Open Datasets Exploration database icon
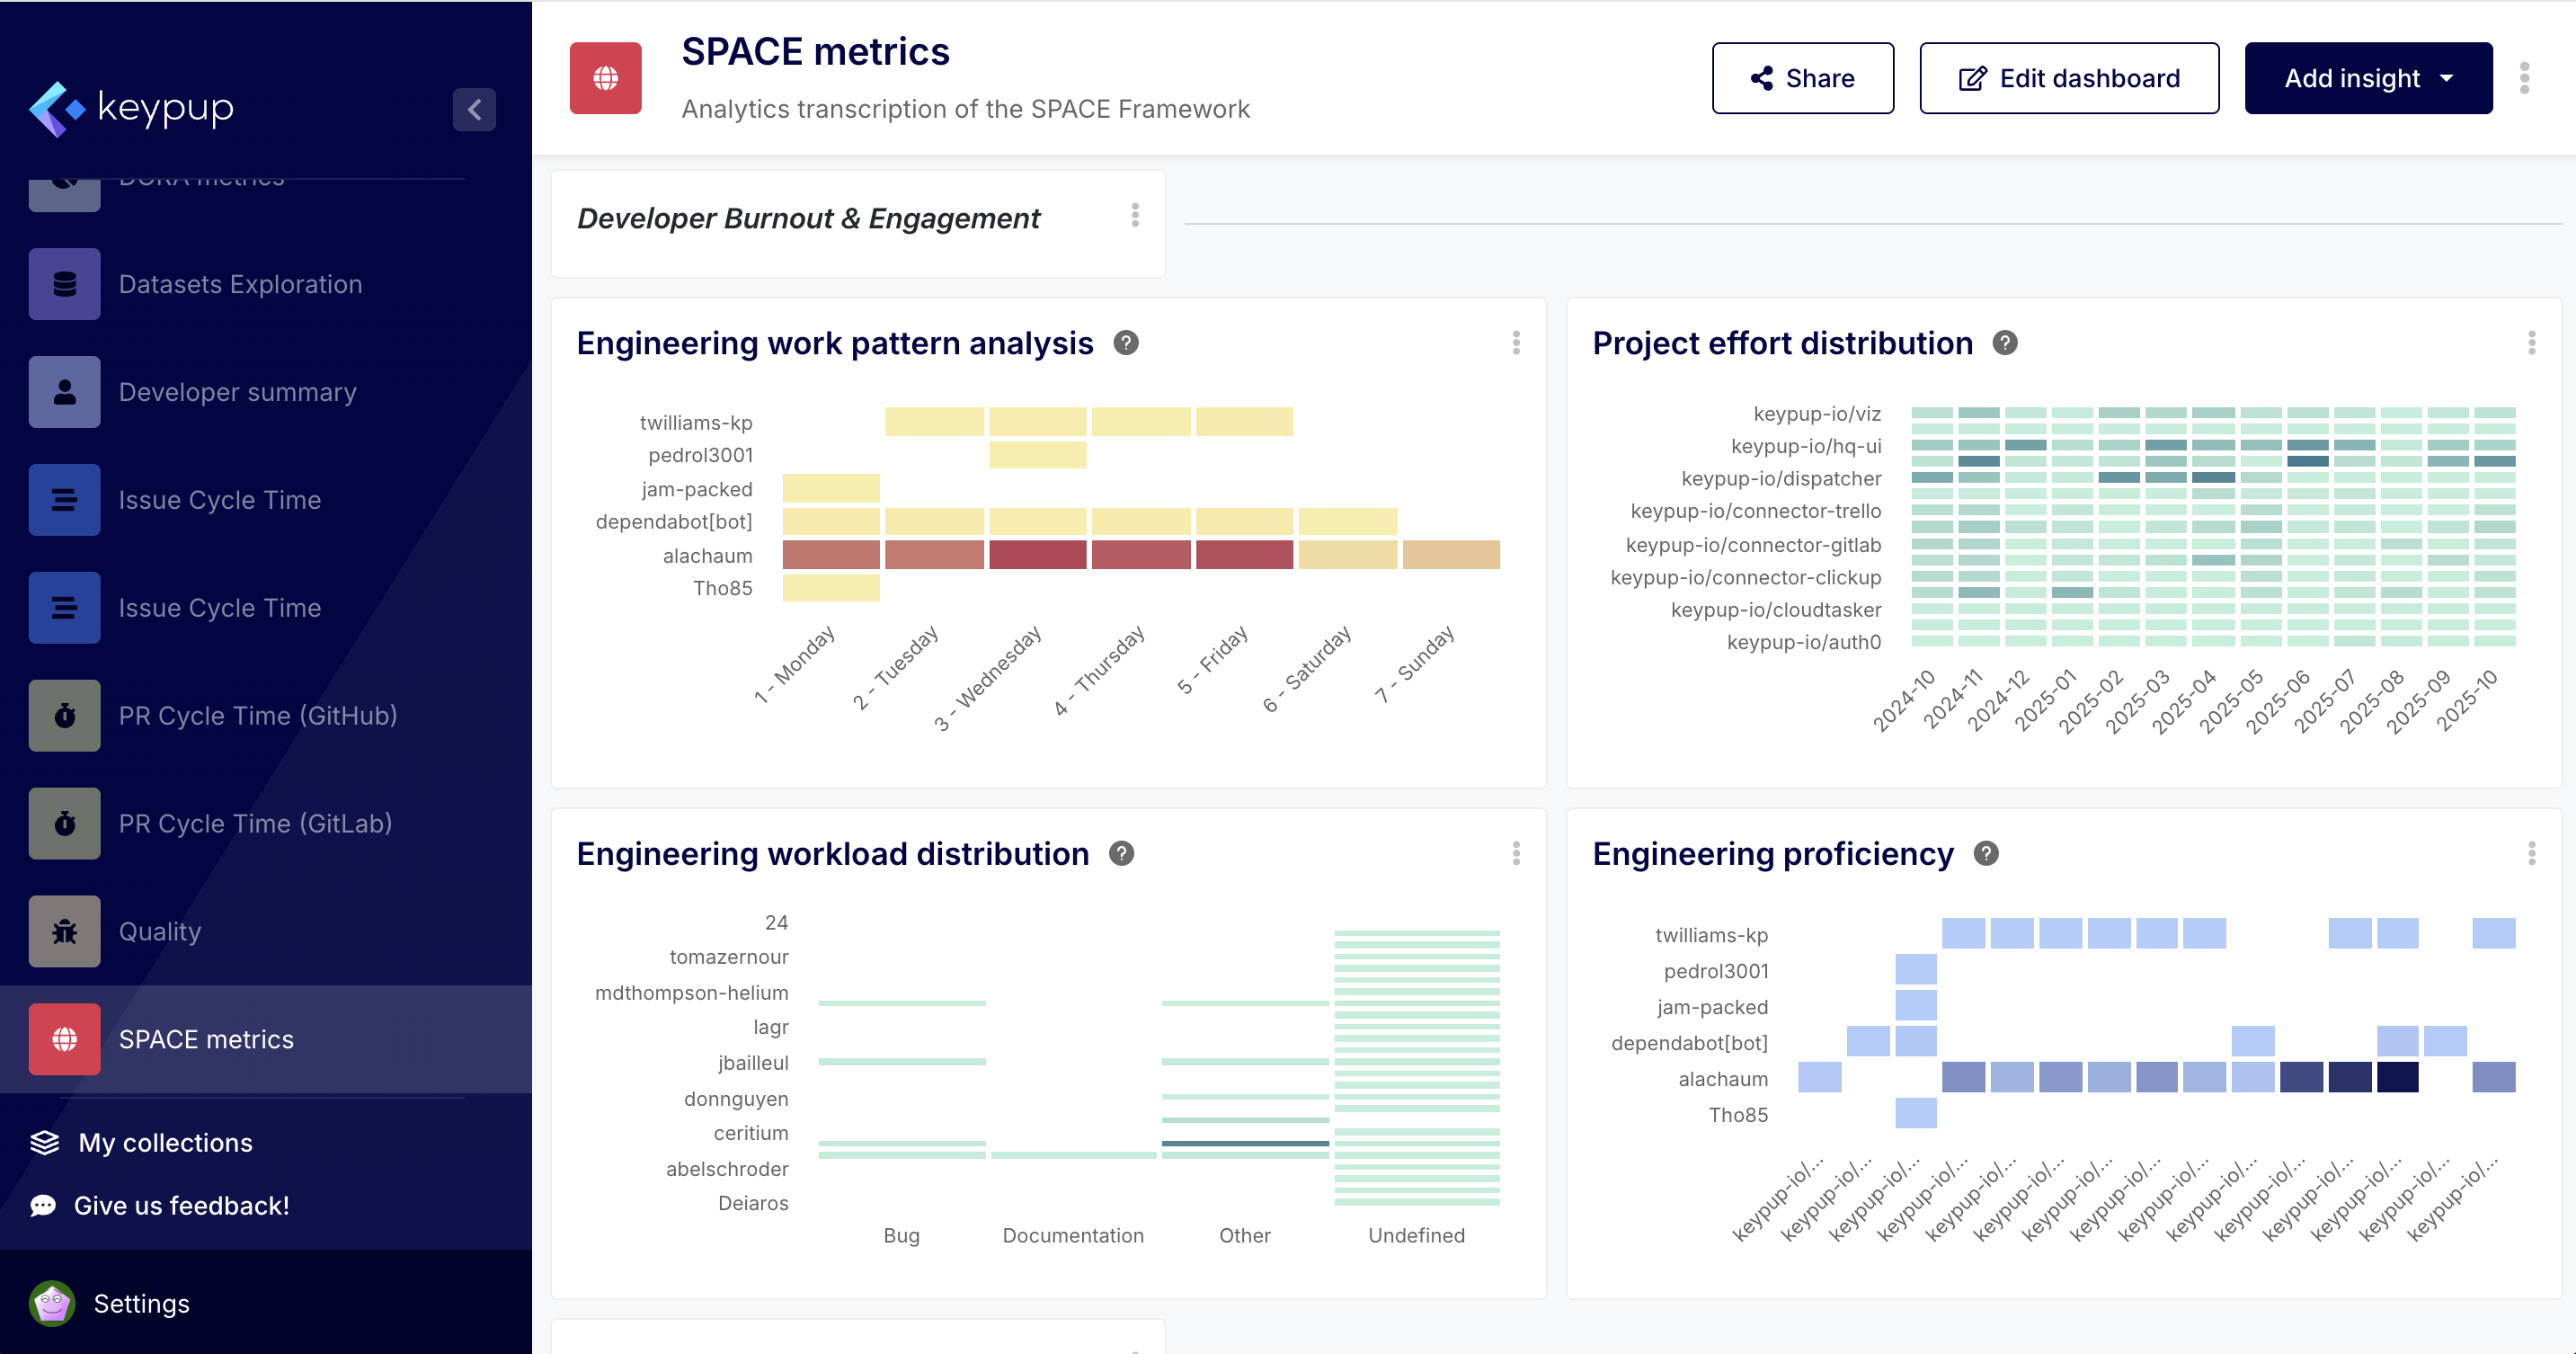The width and height of the screenshot is (2576, 1354). (x=65, y=284)
